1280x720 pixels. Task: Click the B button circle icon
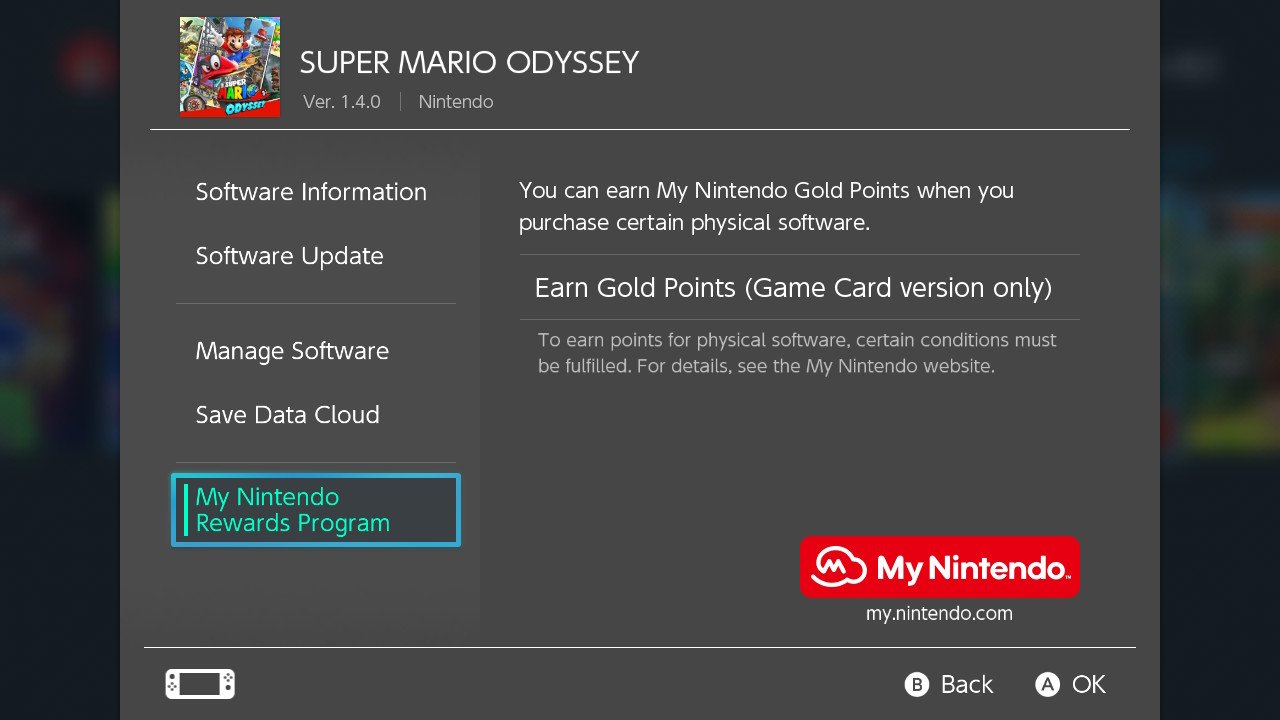point(916,684)
